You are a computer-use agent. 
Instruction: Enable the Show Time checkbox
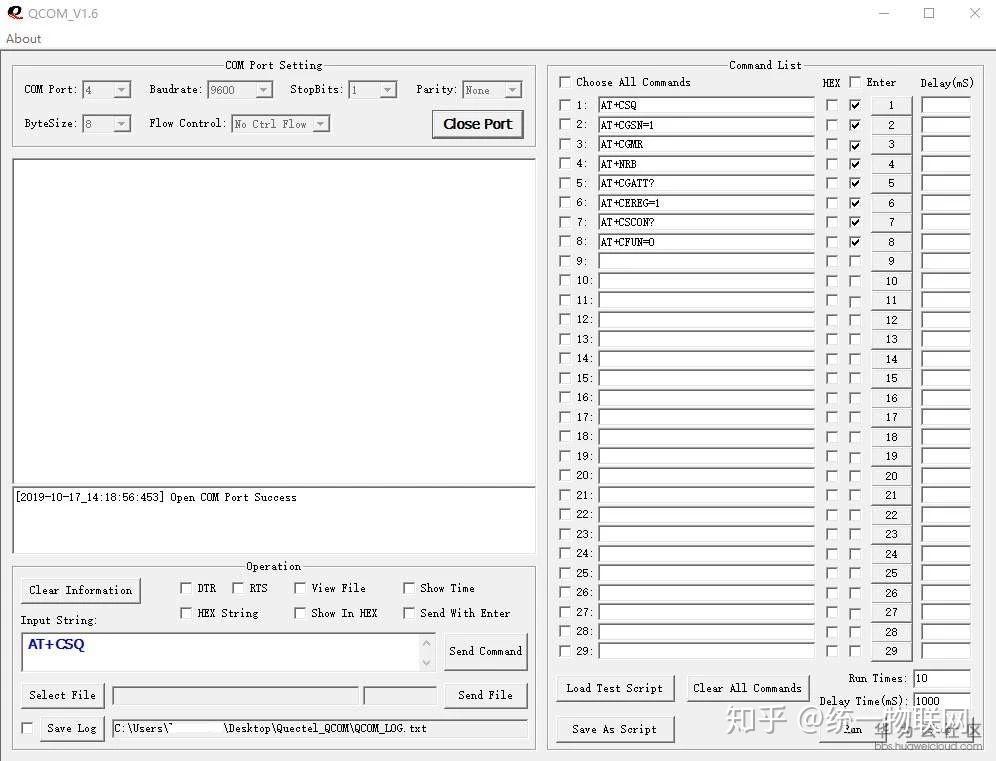[409, 588]
